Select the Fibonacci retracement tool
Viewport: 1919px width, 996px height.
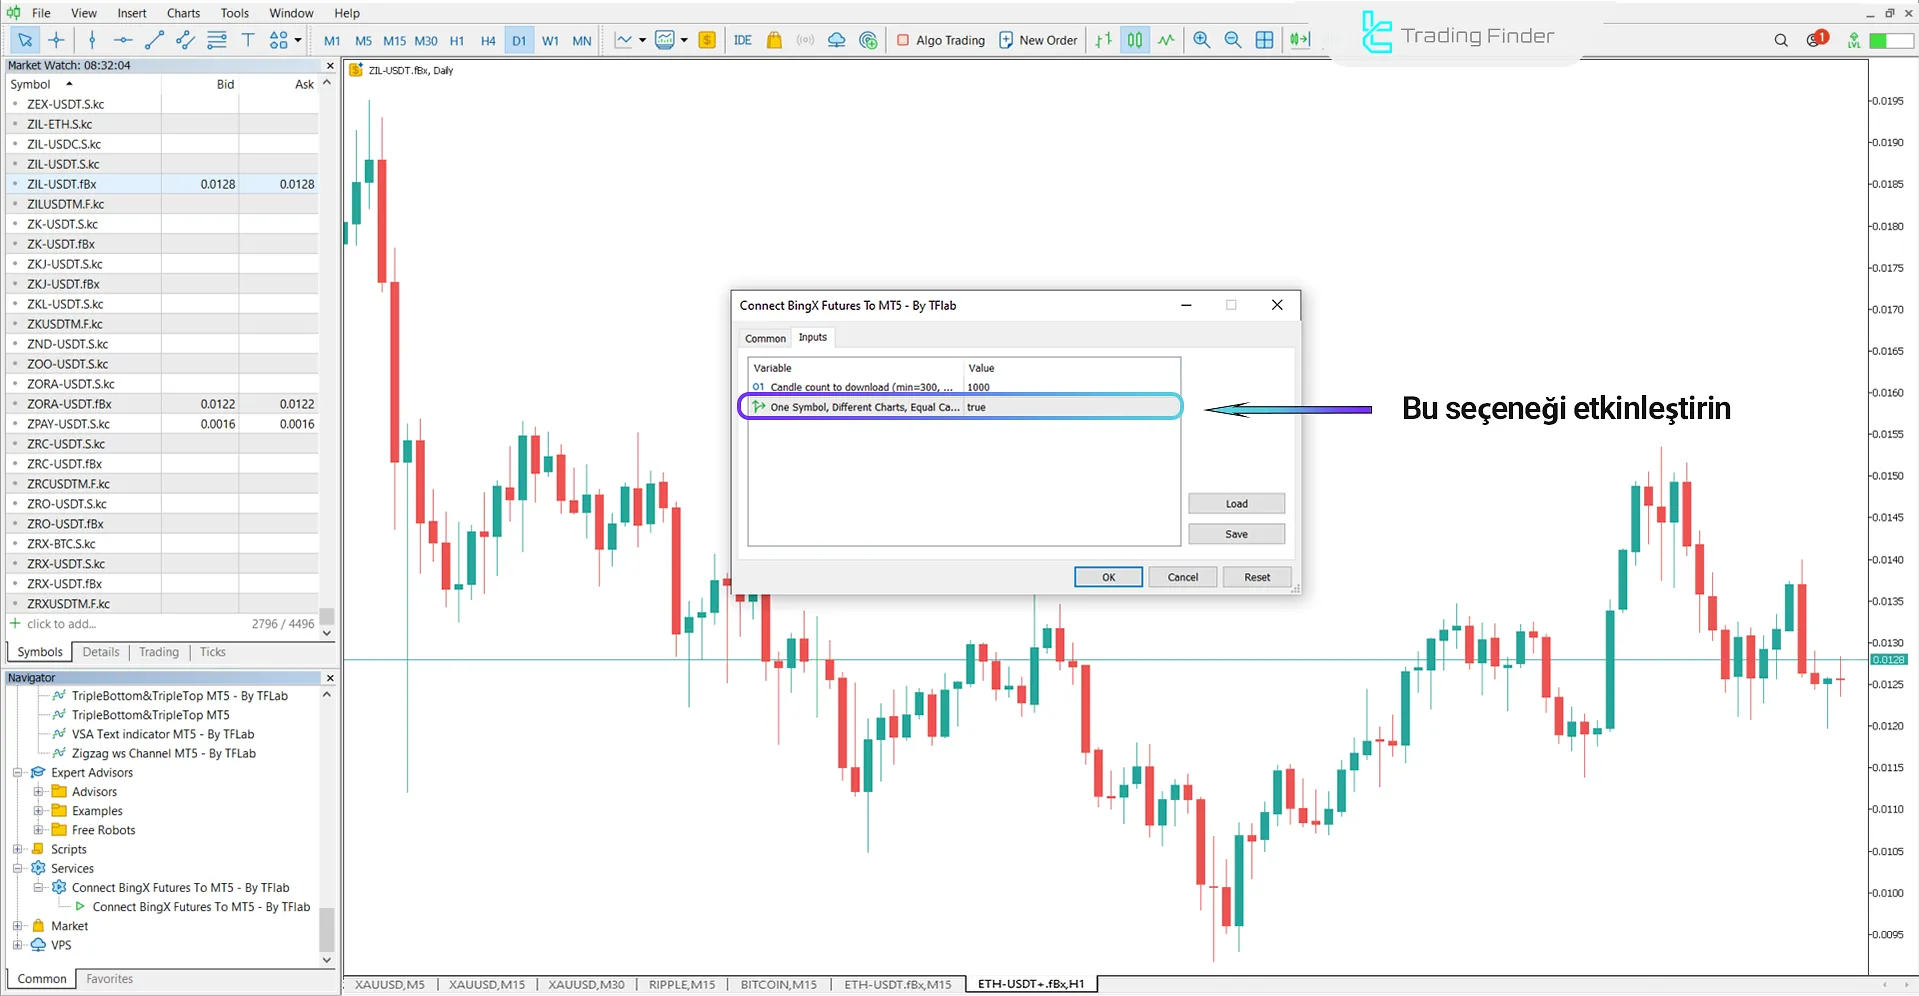point(217,40)
